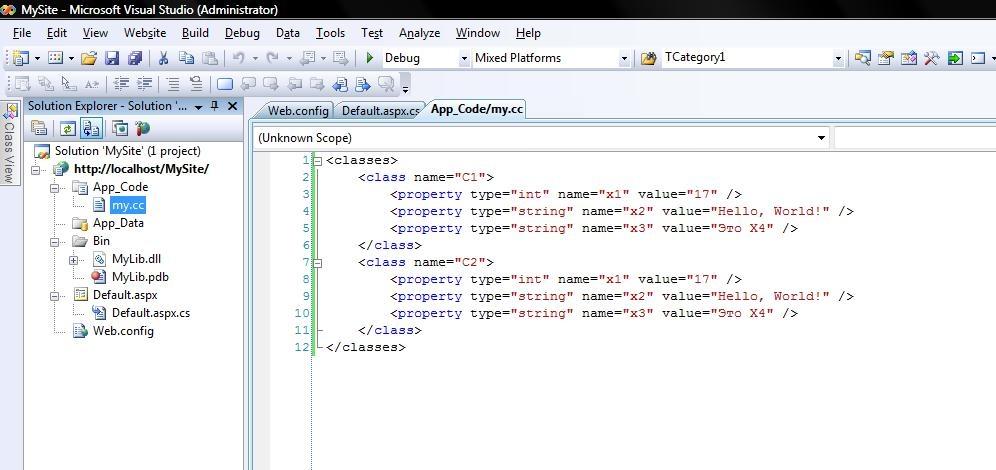Click Increase Line Indent icon
This screenshot has height=470, width=996.
[145, 83]
